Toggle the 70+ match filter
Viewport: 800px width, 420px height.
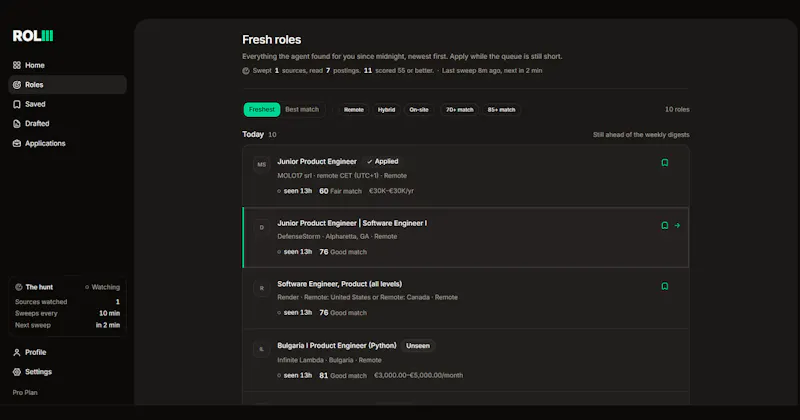click(460, 110)
